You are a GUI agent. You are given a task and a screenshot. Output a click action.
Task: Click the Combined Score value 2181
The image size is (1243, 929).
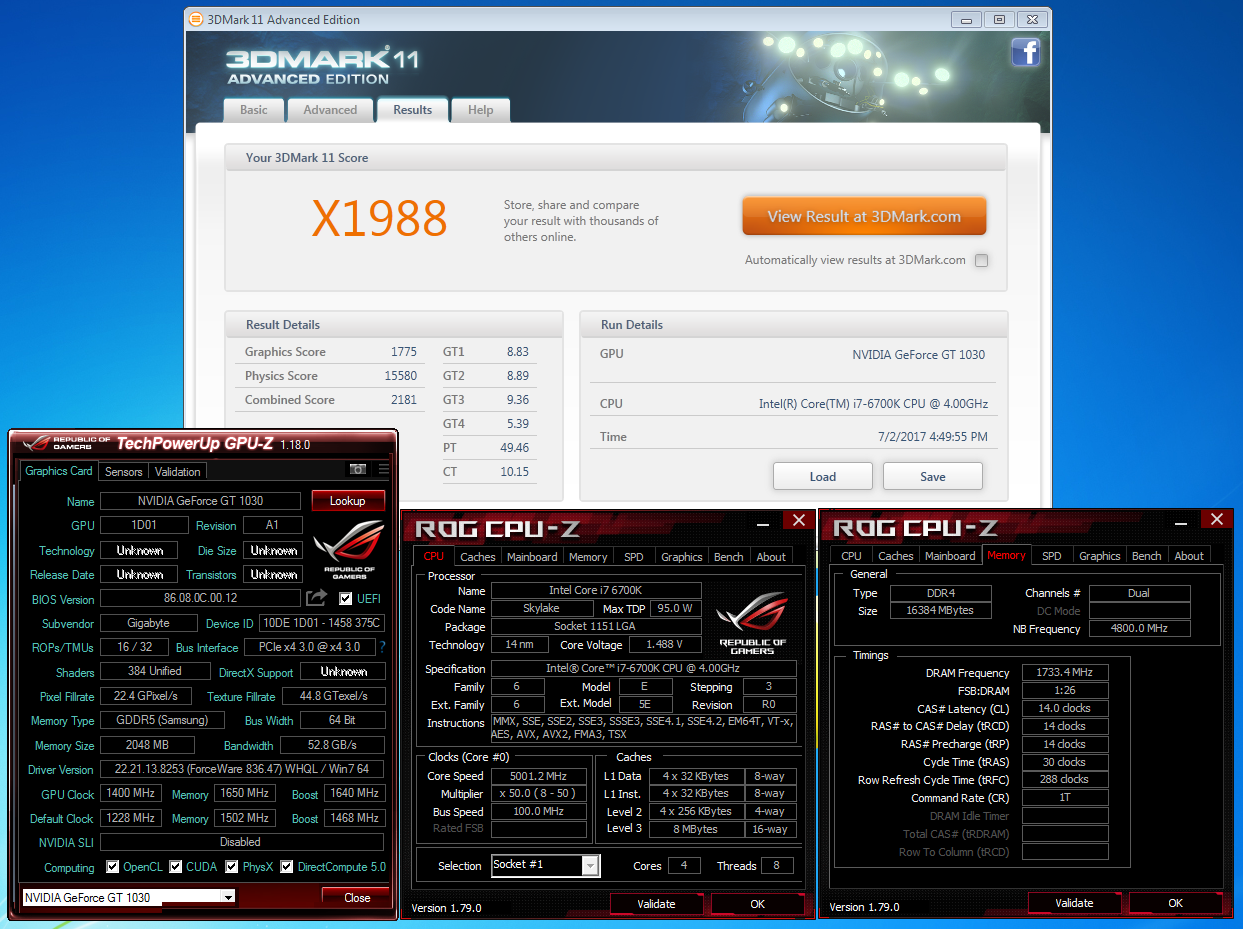[404, 400]
